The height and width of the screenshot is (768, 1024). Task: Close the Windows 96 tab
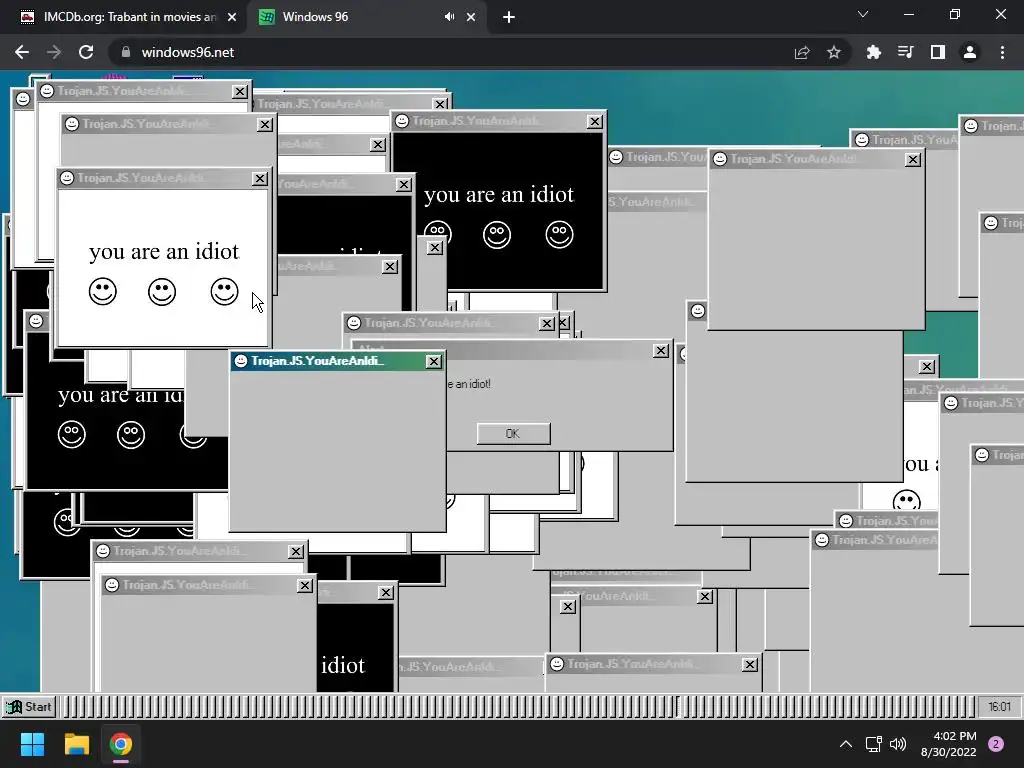[471, 17]
